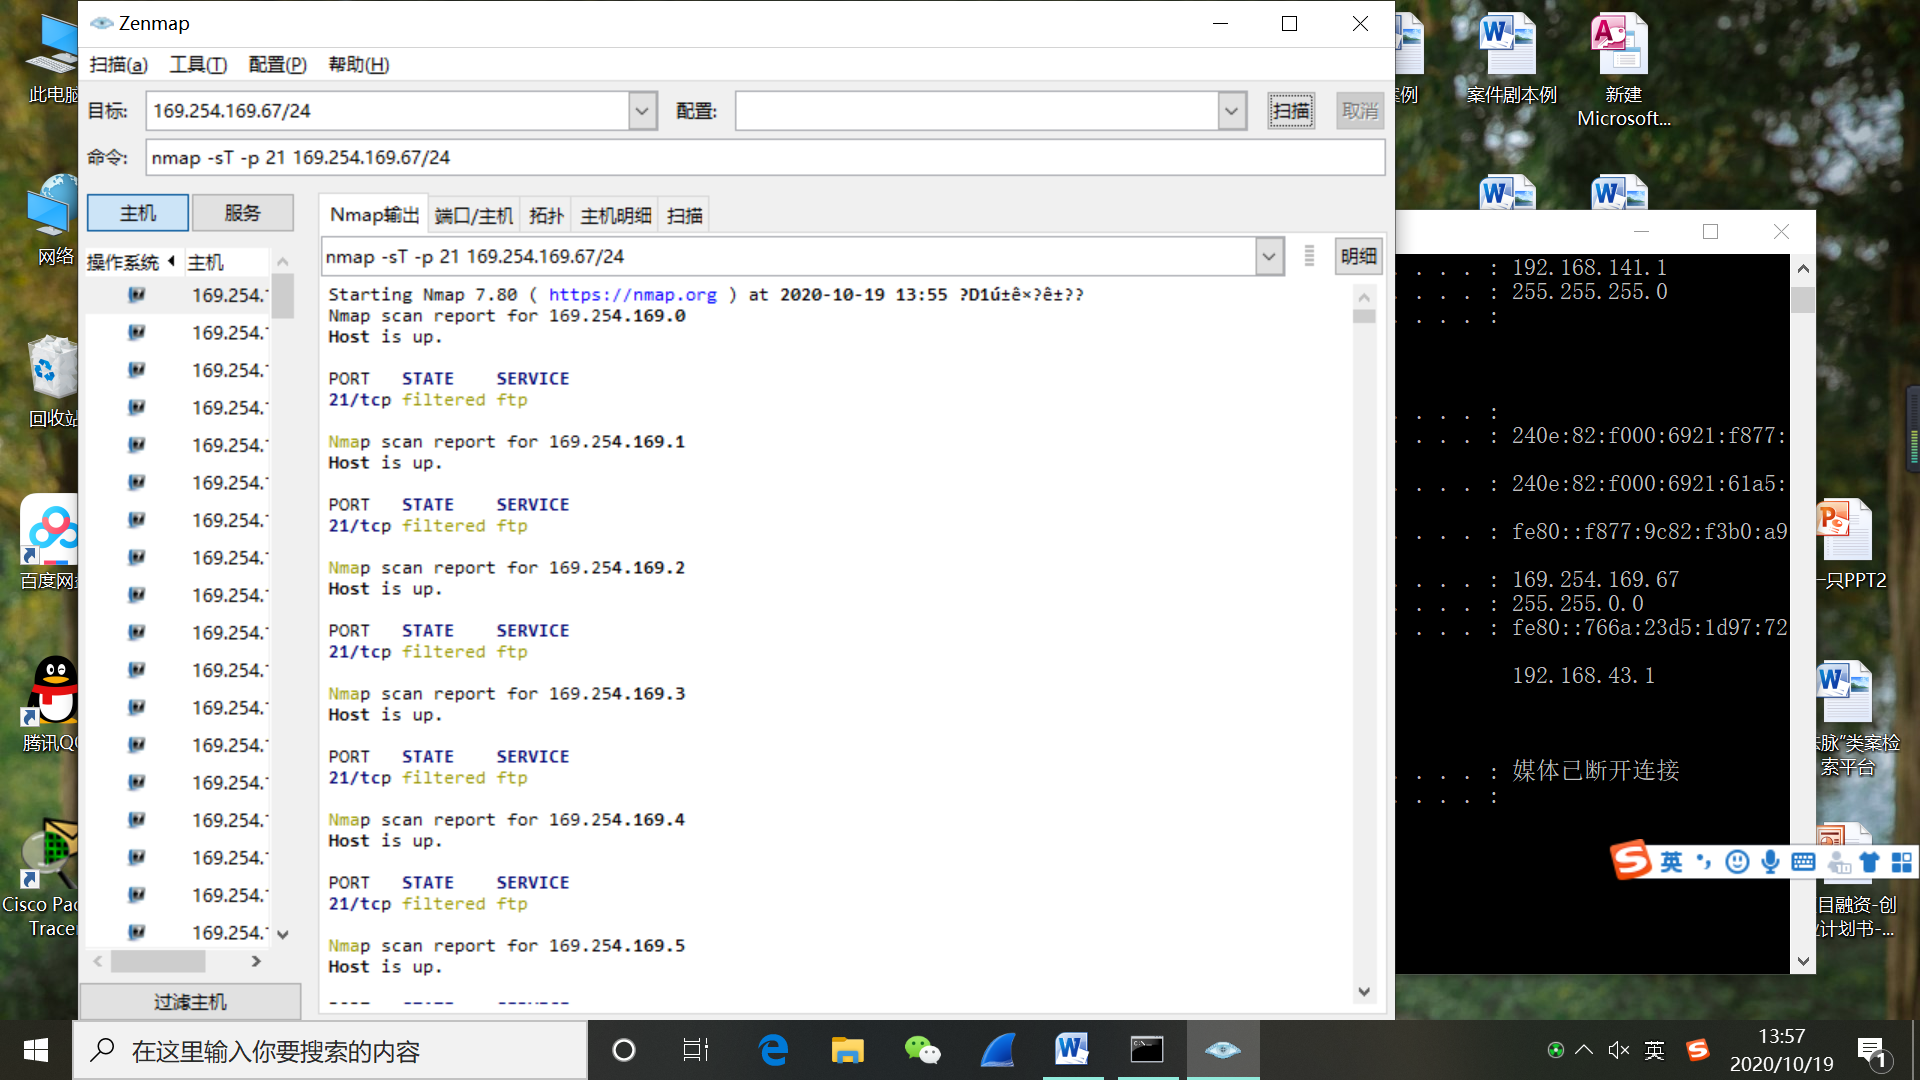The height and width of the screenshot is (1080, 1920).
Task: Open the 工具(T) menu
Action: (x=198, y=65)
